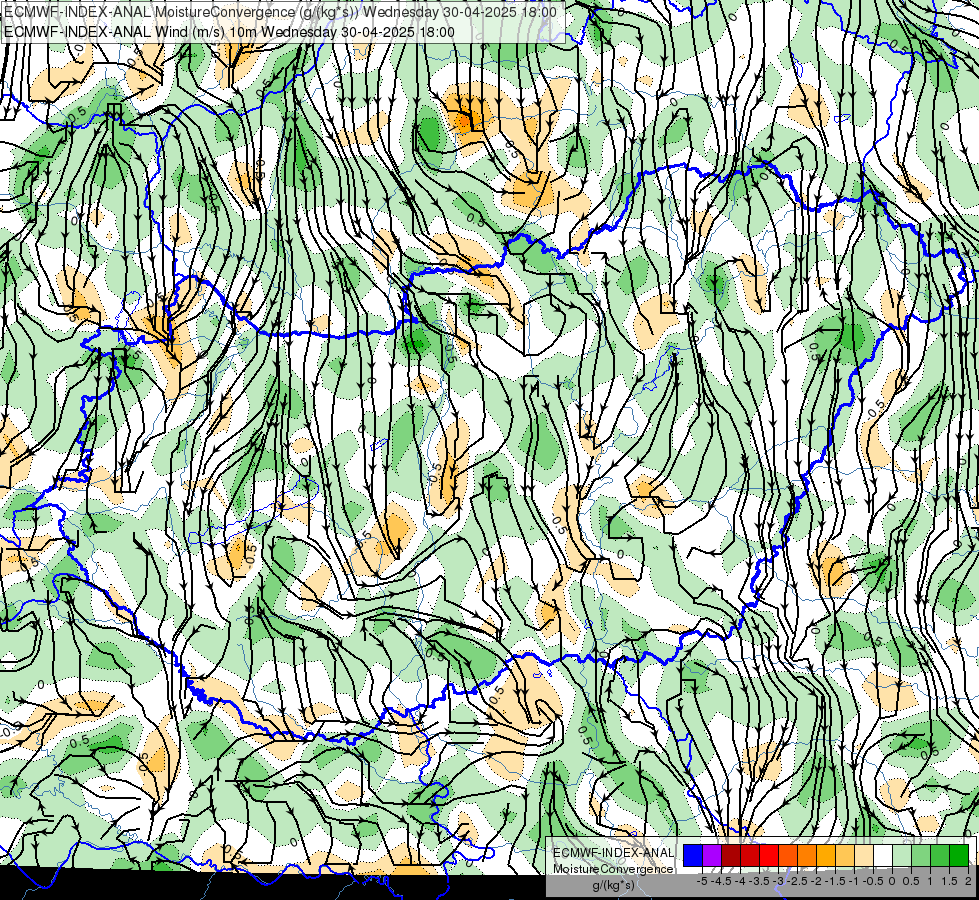Click the legend unit text 'g/(kg*s)'
979x900 pixels.
613,885
